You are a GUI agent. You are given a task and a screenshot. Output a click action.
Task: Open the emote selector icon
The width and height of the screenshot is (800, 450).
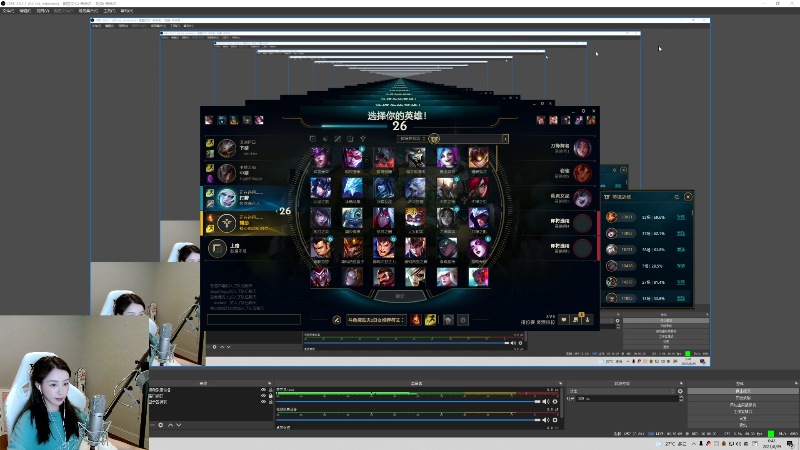(x=463, y=320)
